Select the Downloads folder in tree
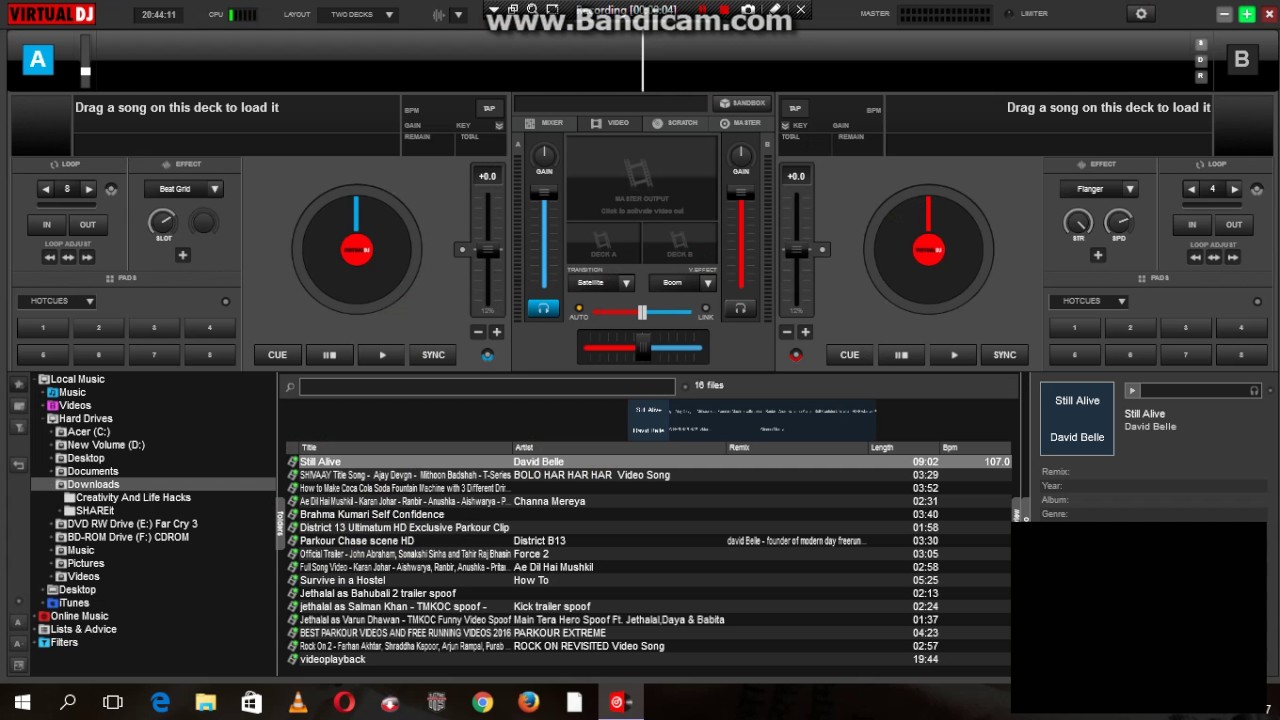The image size is (1280, 720). tap(92, 484)
